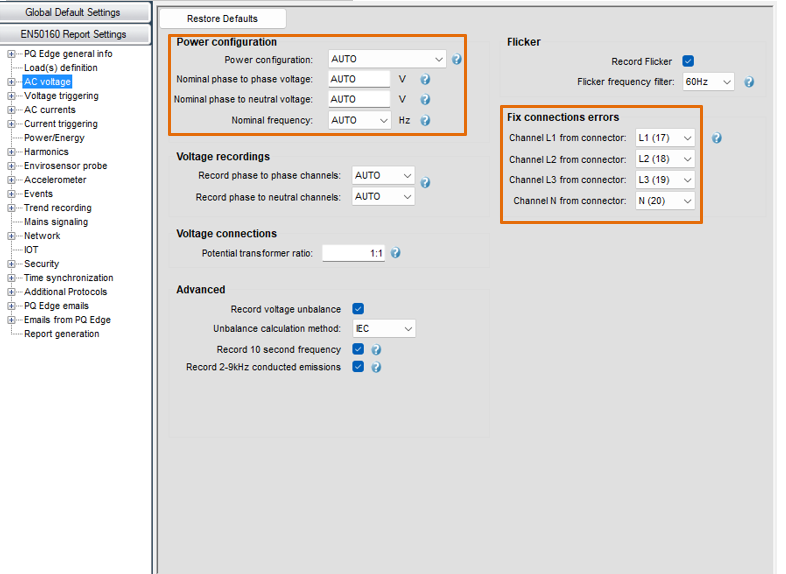Click help icon for Voltage recordings
This screenshot has height=574, width=786.
425,182
